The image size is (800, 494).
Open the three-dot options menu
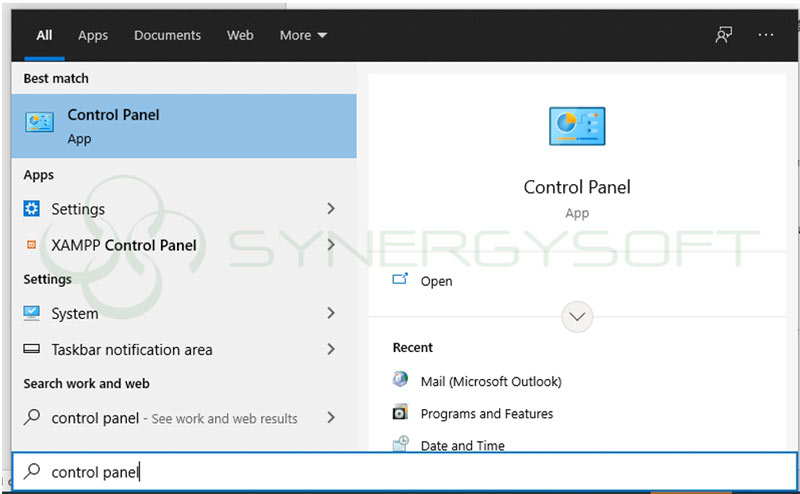pos(766,35)
